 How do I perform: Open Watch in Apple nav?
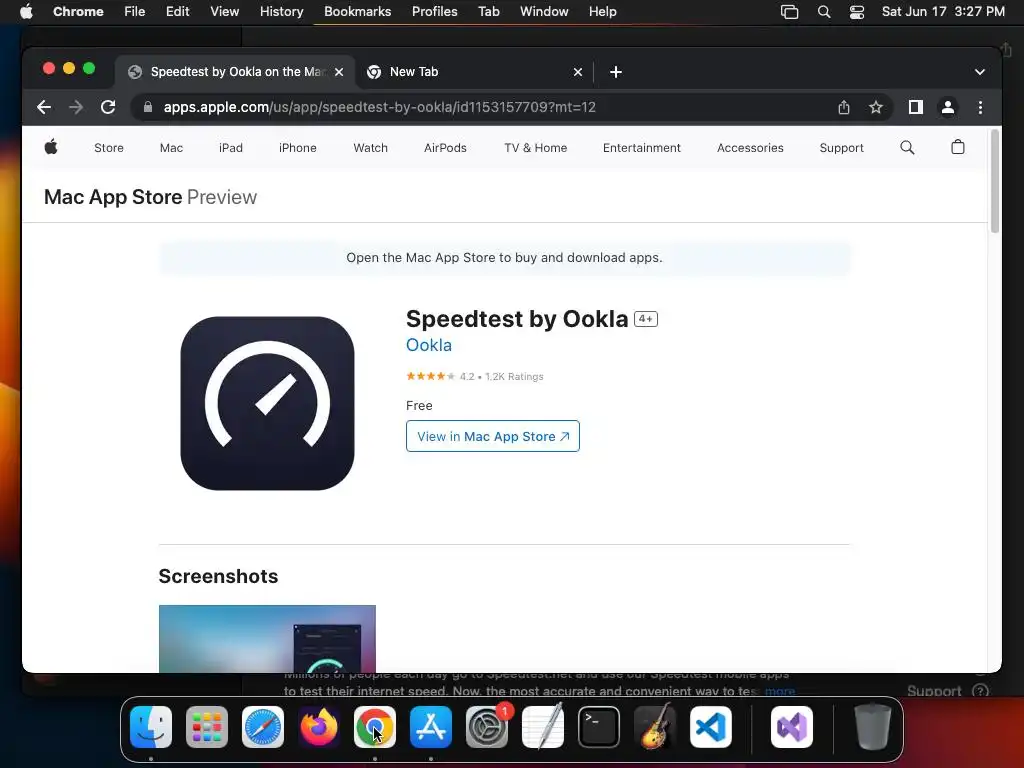pos(370,148)
